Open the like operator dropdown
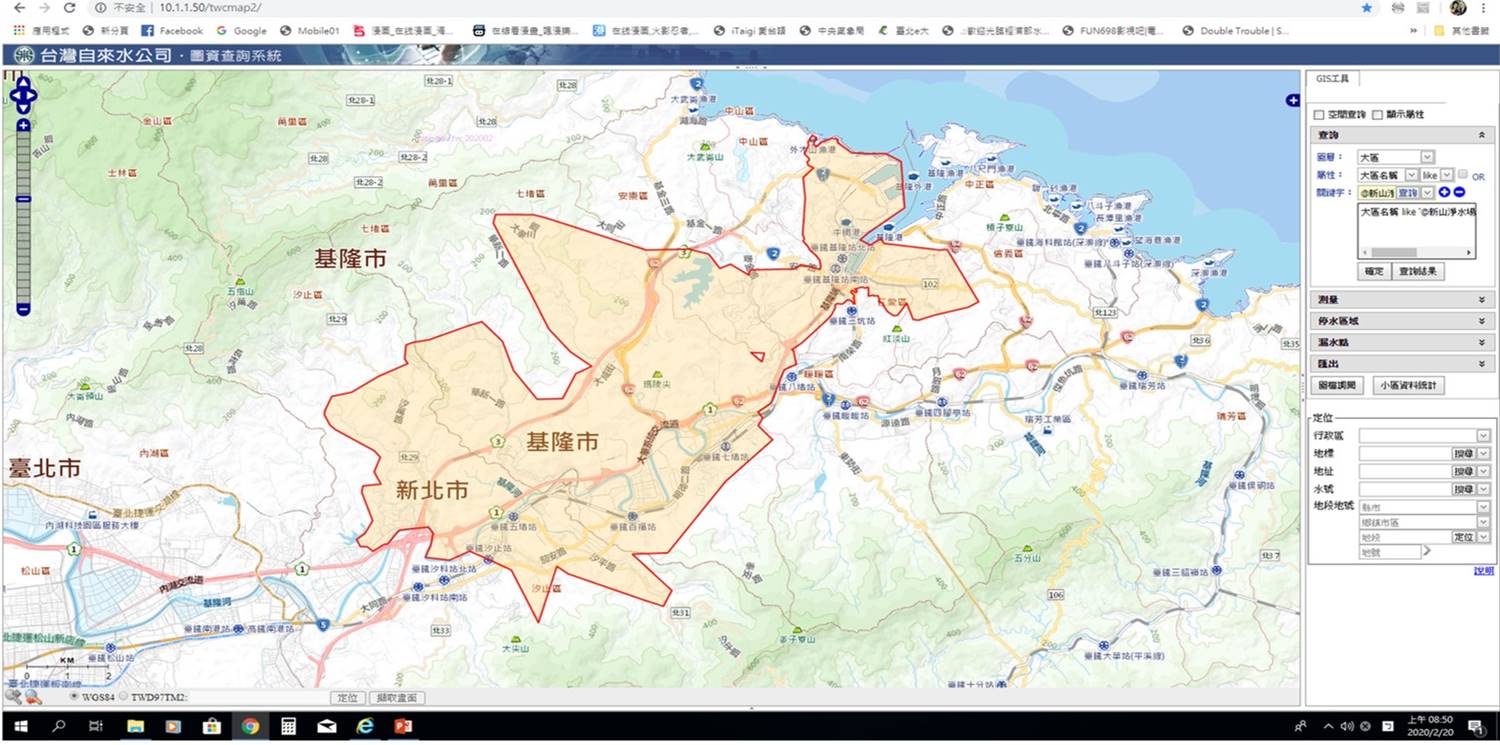This screenshot has width=1500, height=745. (1437, 175)
